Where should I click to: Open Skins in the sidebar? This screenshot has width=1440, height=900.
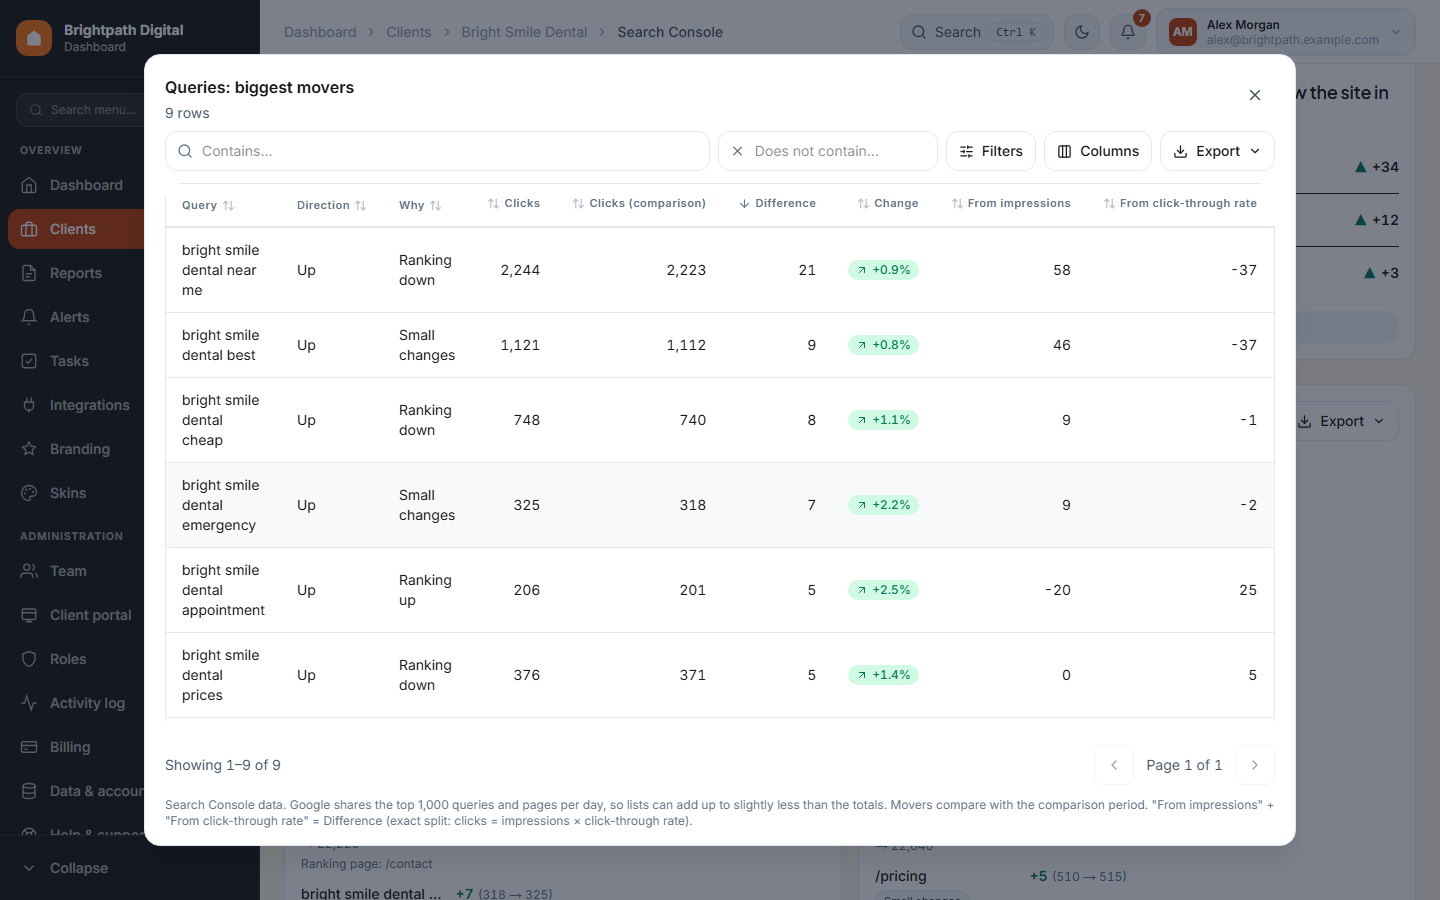pos(76,493)
